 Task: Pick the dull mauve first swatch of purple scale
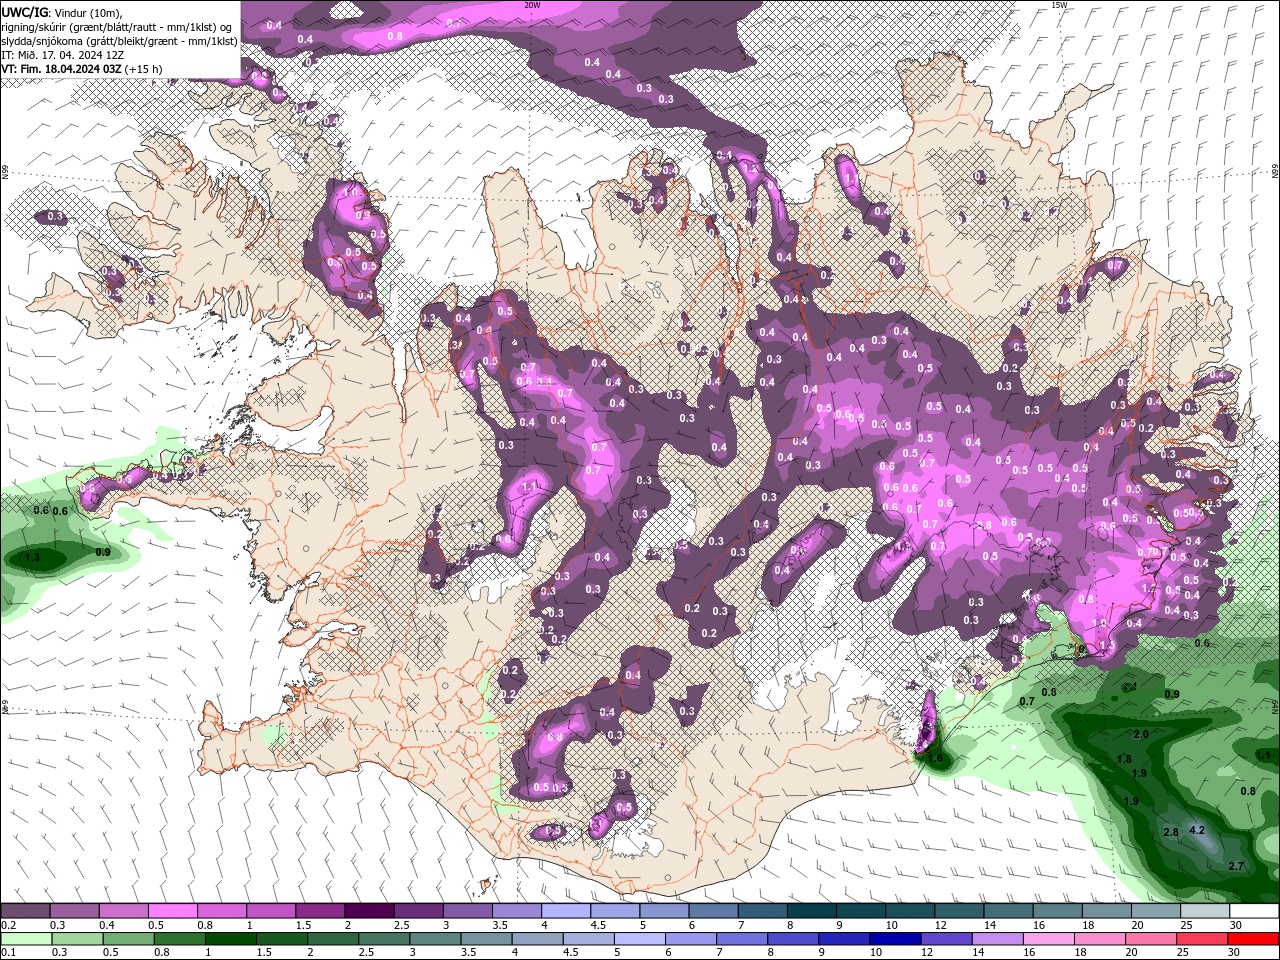click(25, 911)
